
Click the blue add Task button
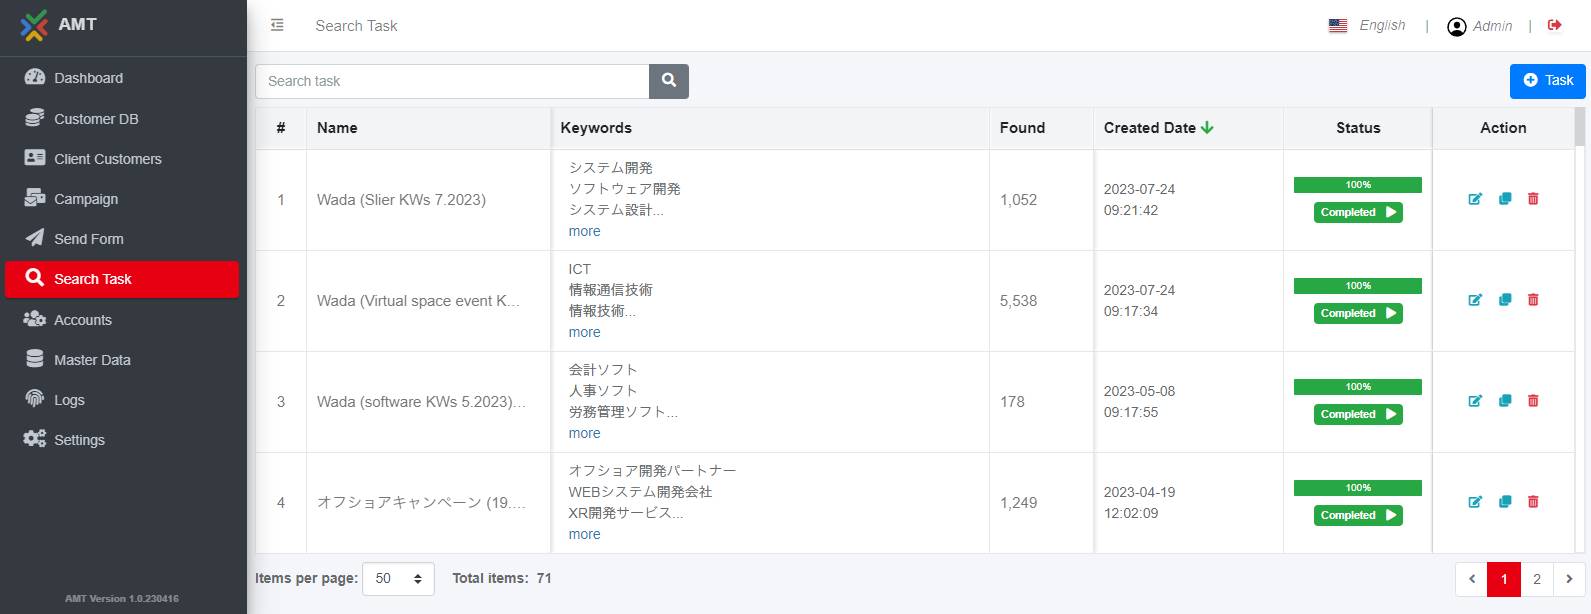point(1547,80)
